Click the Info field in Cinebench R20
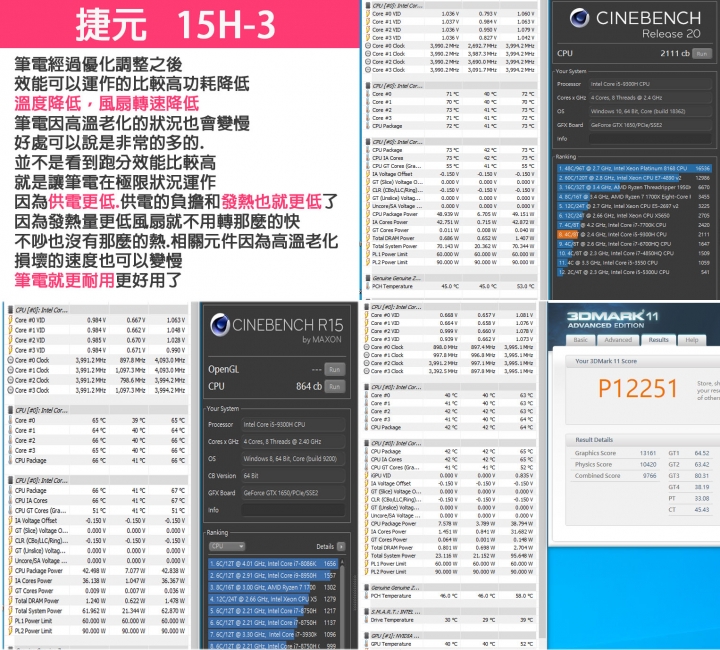Screen dimensions: 720x650 pos(650,139)
